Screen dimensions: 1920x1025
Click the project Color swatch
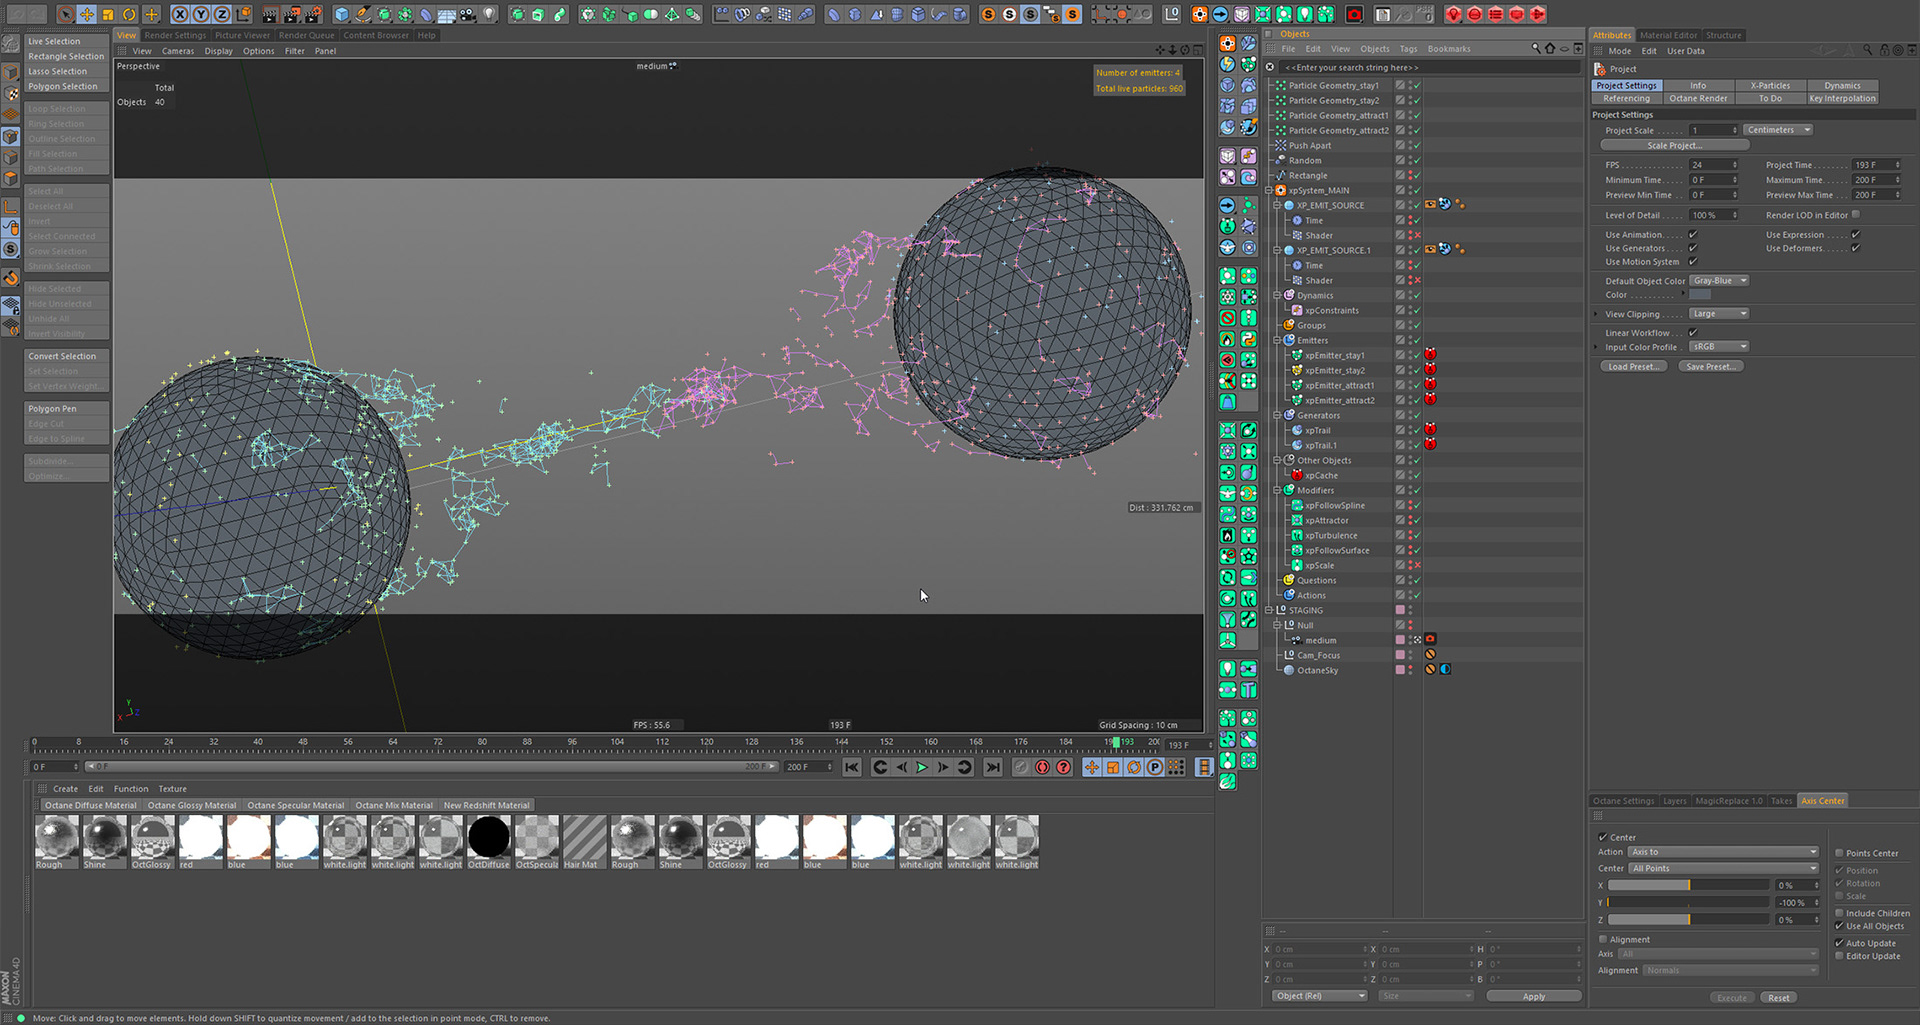(1700, 295)
